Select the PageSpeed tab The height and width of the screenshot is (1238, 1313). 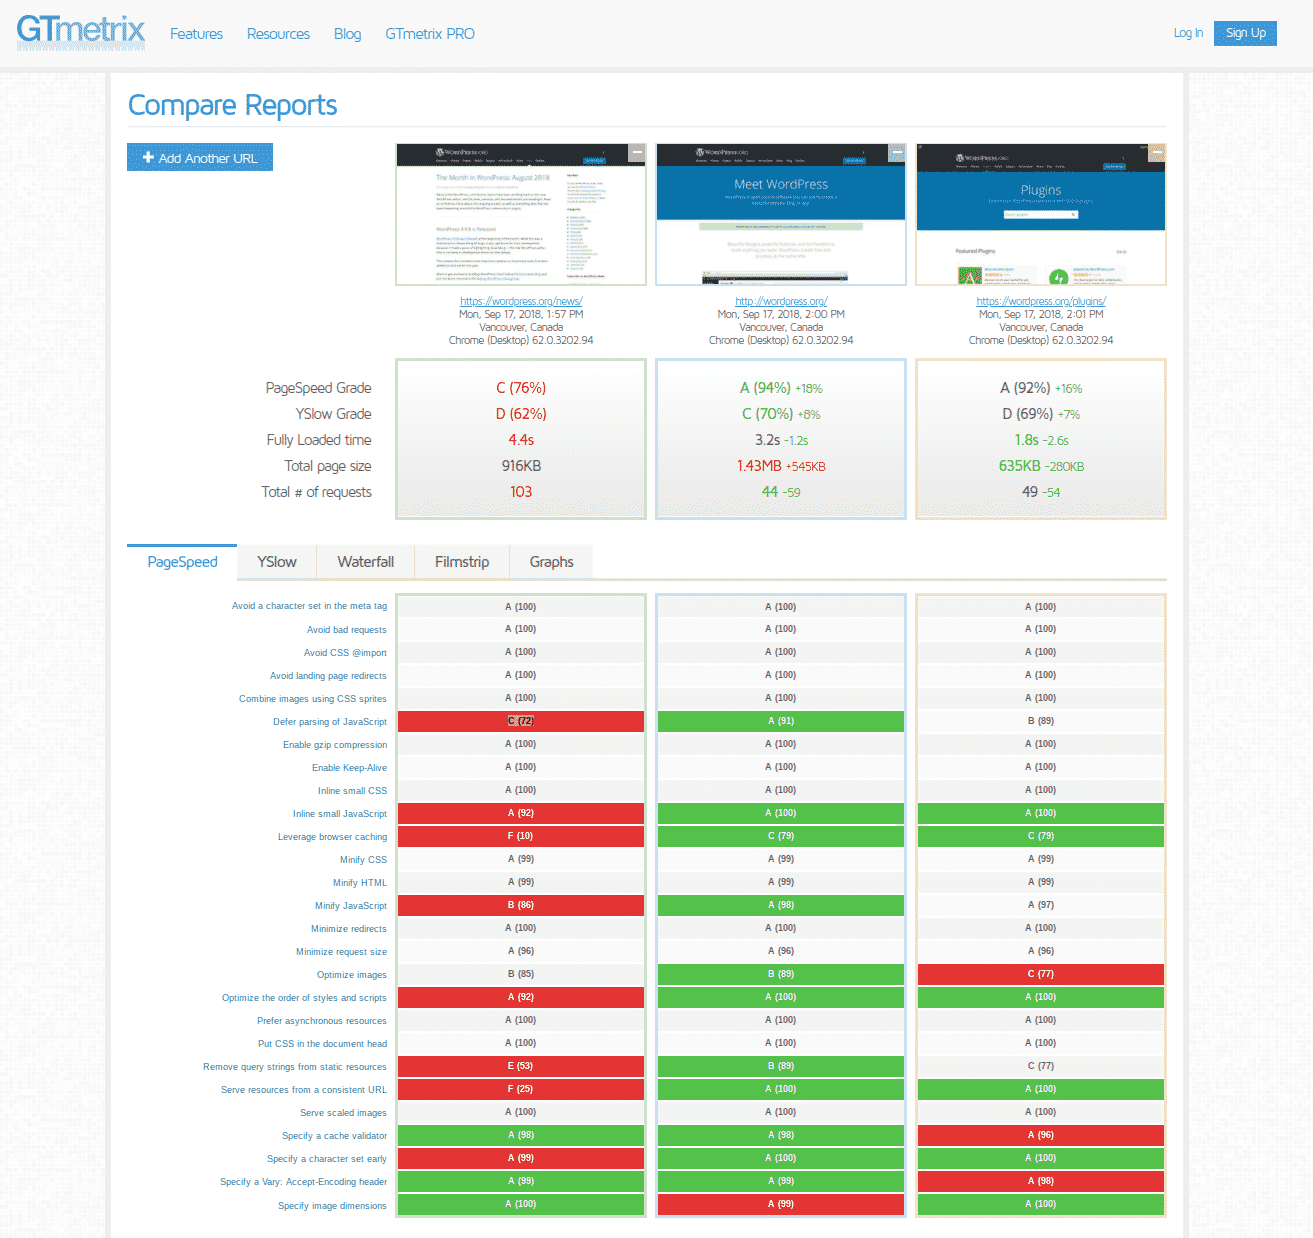pyautogui.click(x=182, y=562)
